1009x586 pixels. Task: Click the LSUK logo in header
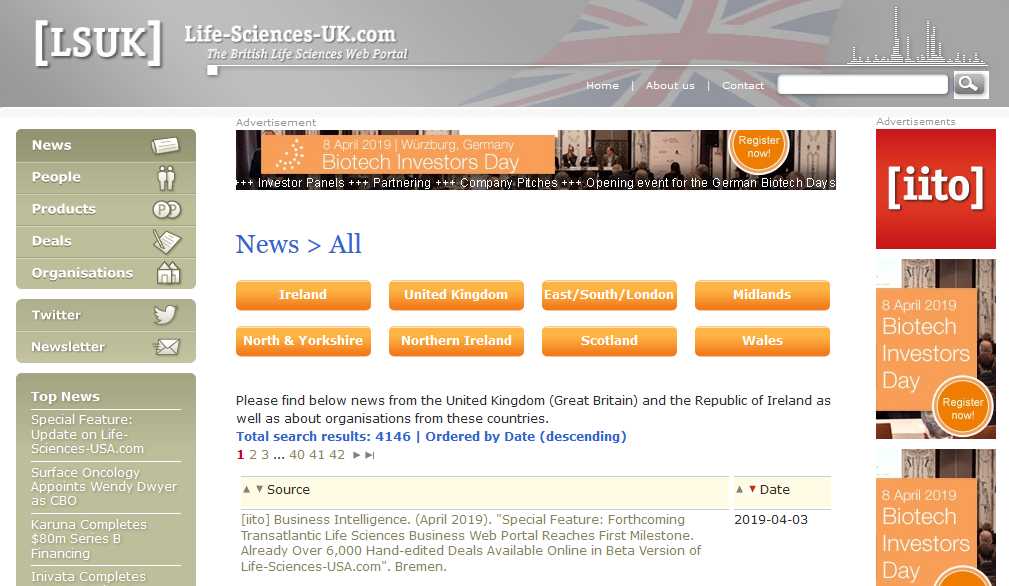point(98,43)
